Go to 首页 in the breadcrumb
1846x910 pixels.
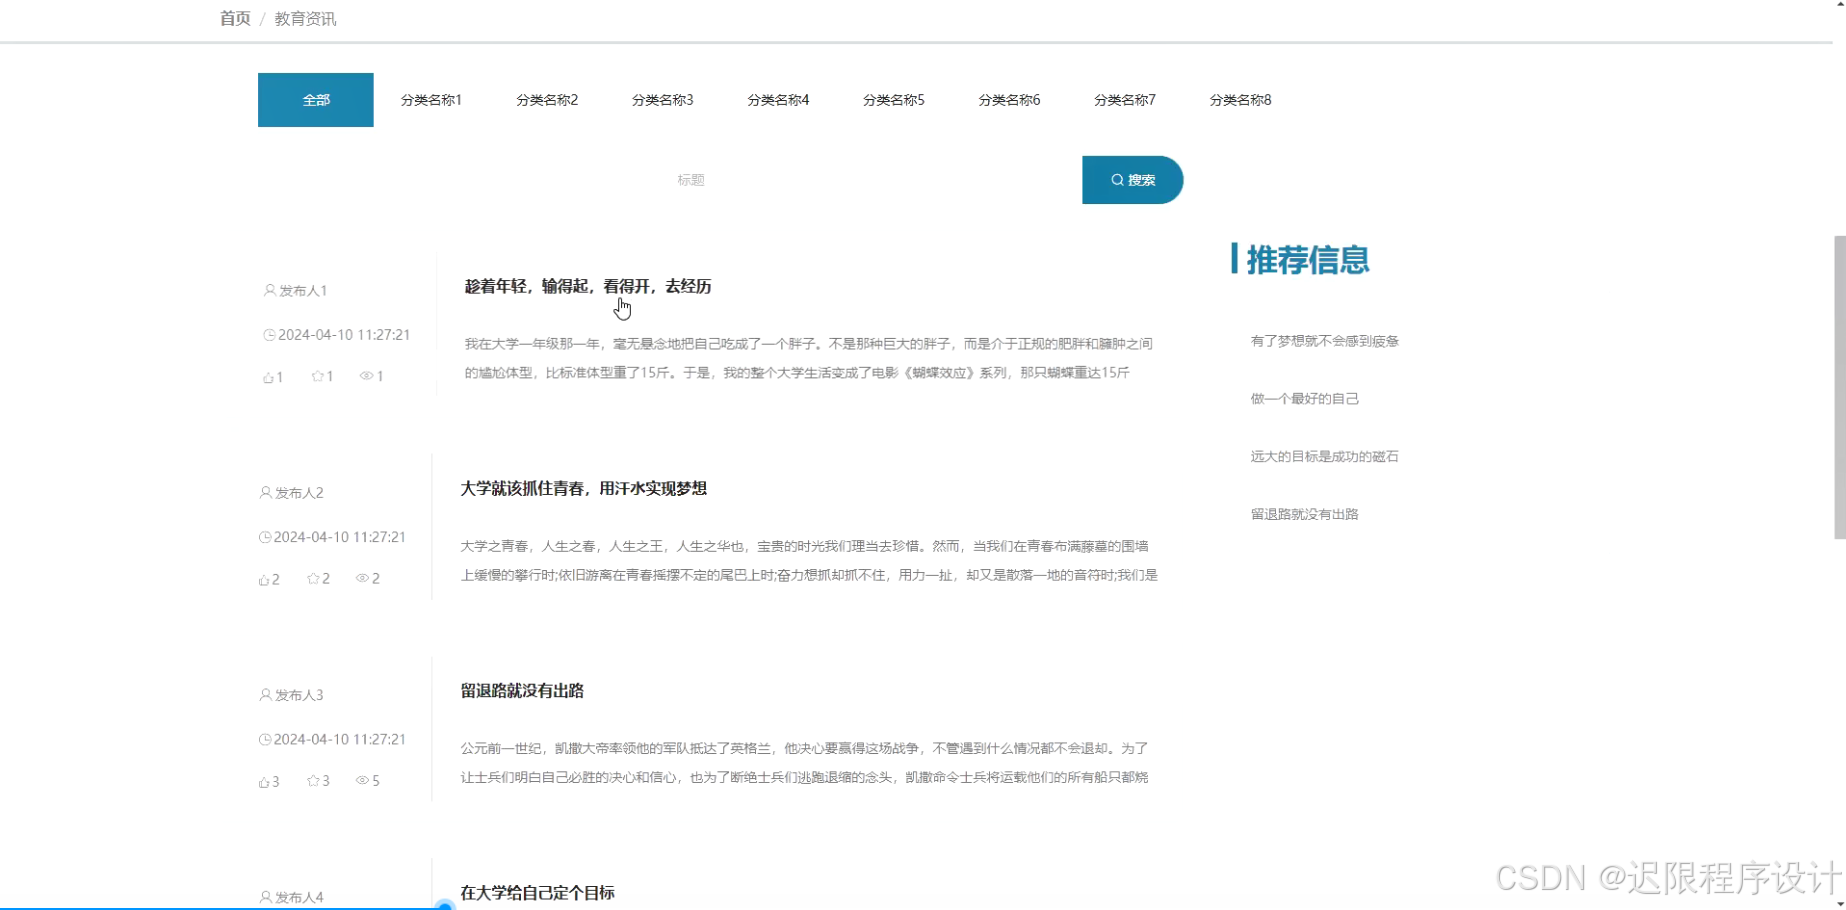coord(235,19)
